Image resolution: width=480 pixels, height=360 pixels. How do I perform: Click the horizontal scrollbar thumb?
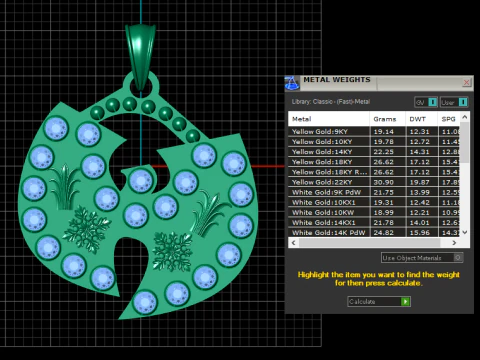pos(369,243)
